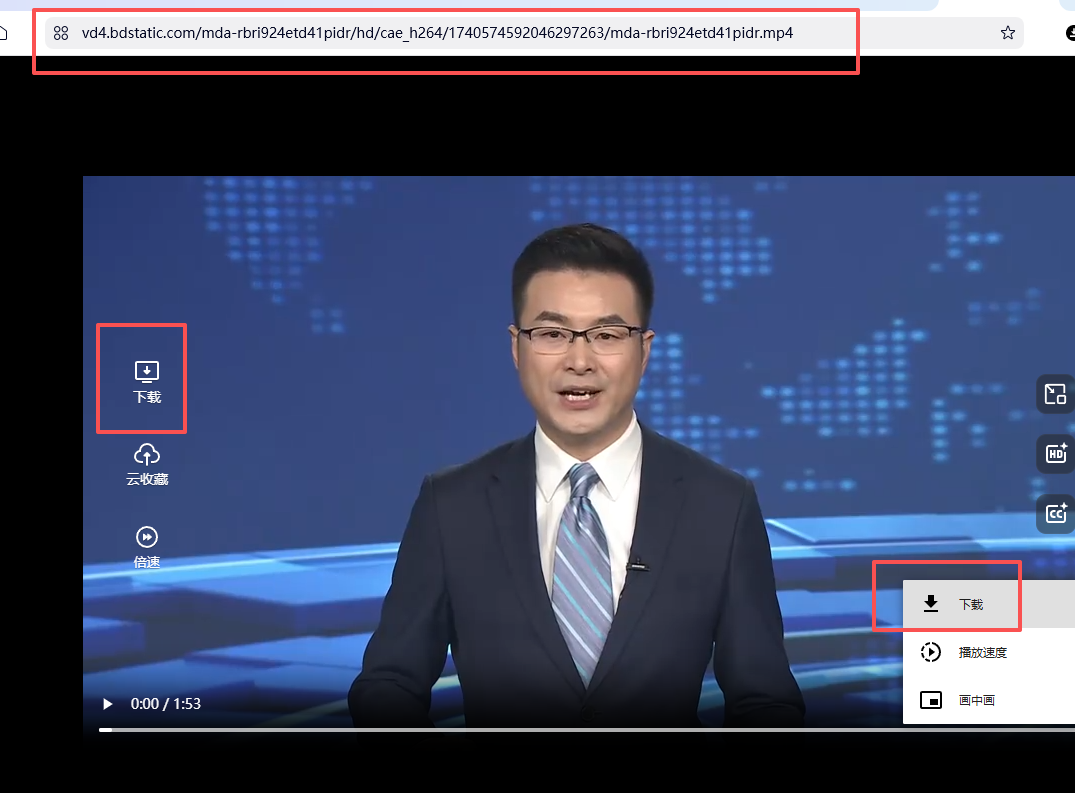This screenshot has height=793, width=1075.
Task: Open site information icon in address bar
Action: tap(61, 33)
